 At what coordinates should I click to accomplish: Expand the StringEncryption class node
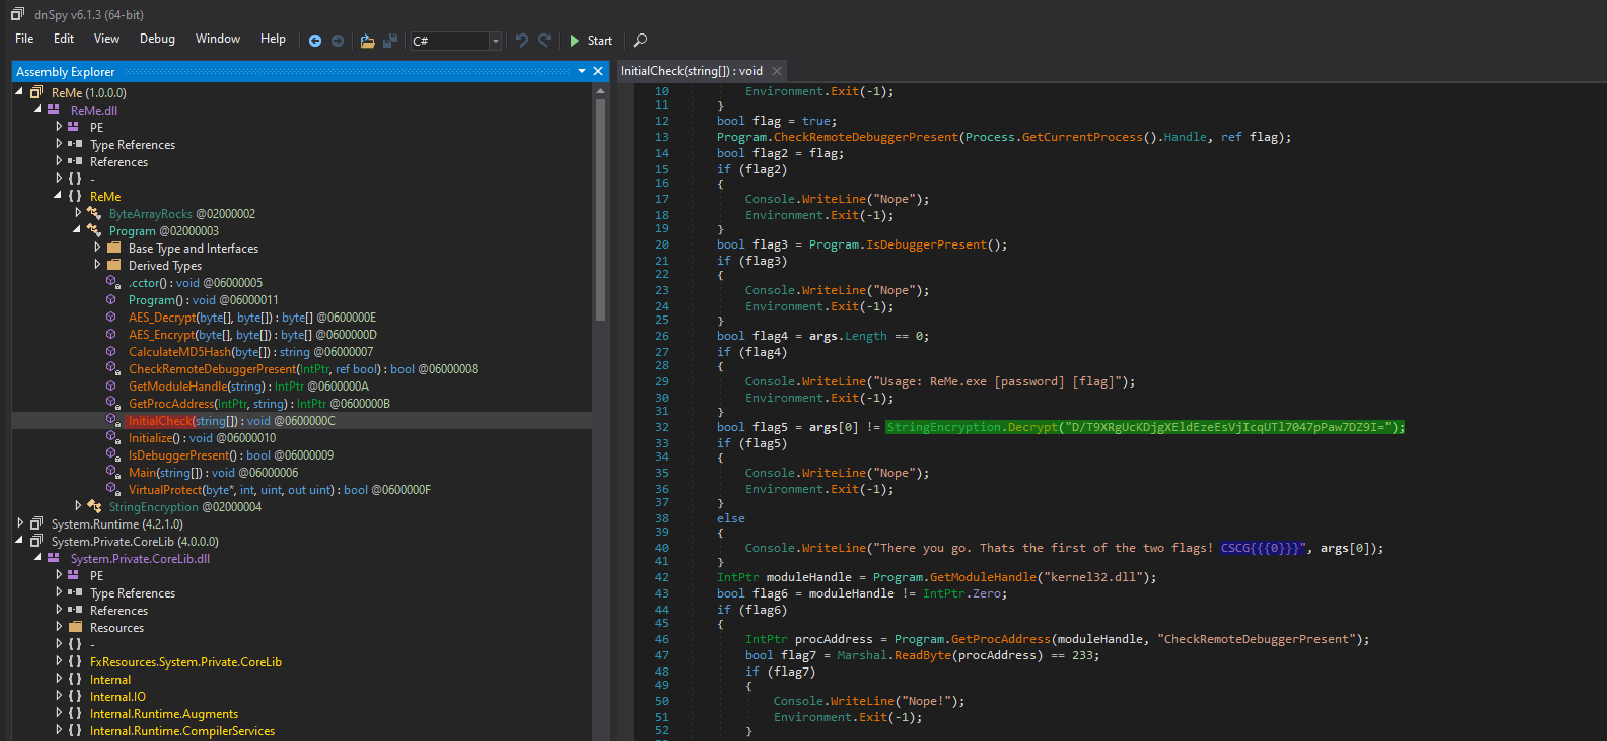78,506
